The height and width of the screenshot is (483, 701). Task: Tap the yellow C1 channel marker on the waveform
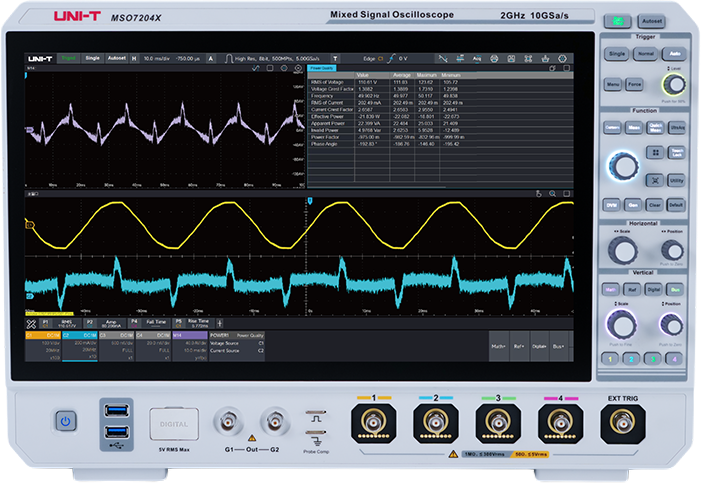30,225
